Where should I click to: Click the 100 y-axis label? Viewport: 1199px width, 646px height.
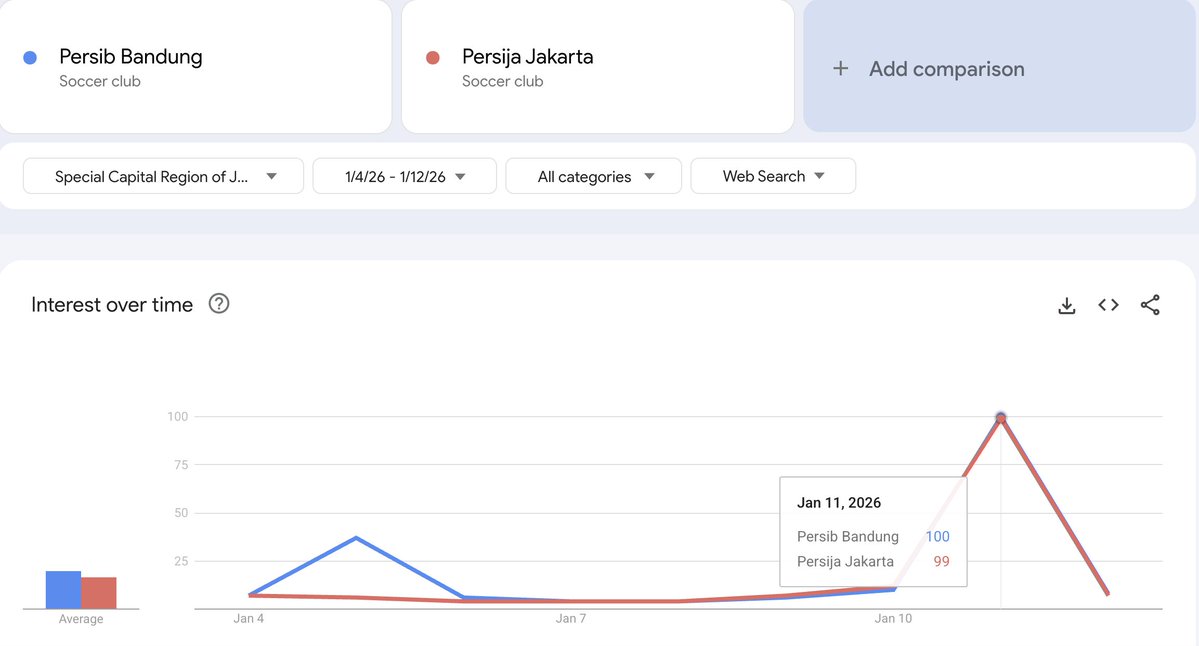[177, 417]
